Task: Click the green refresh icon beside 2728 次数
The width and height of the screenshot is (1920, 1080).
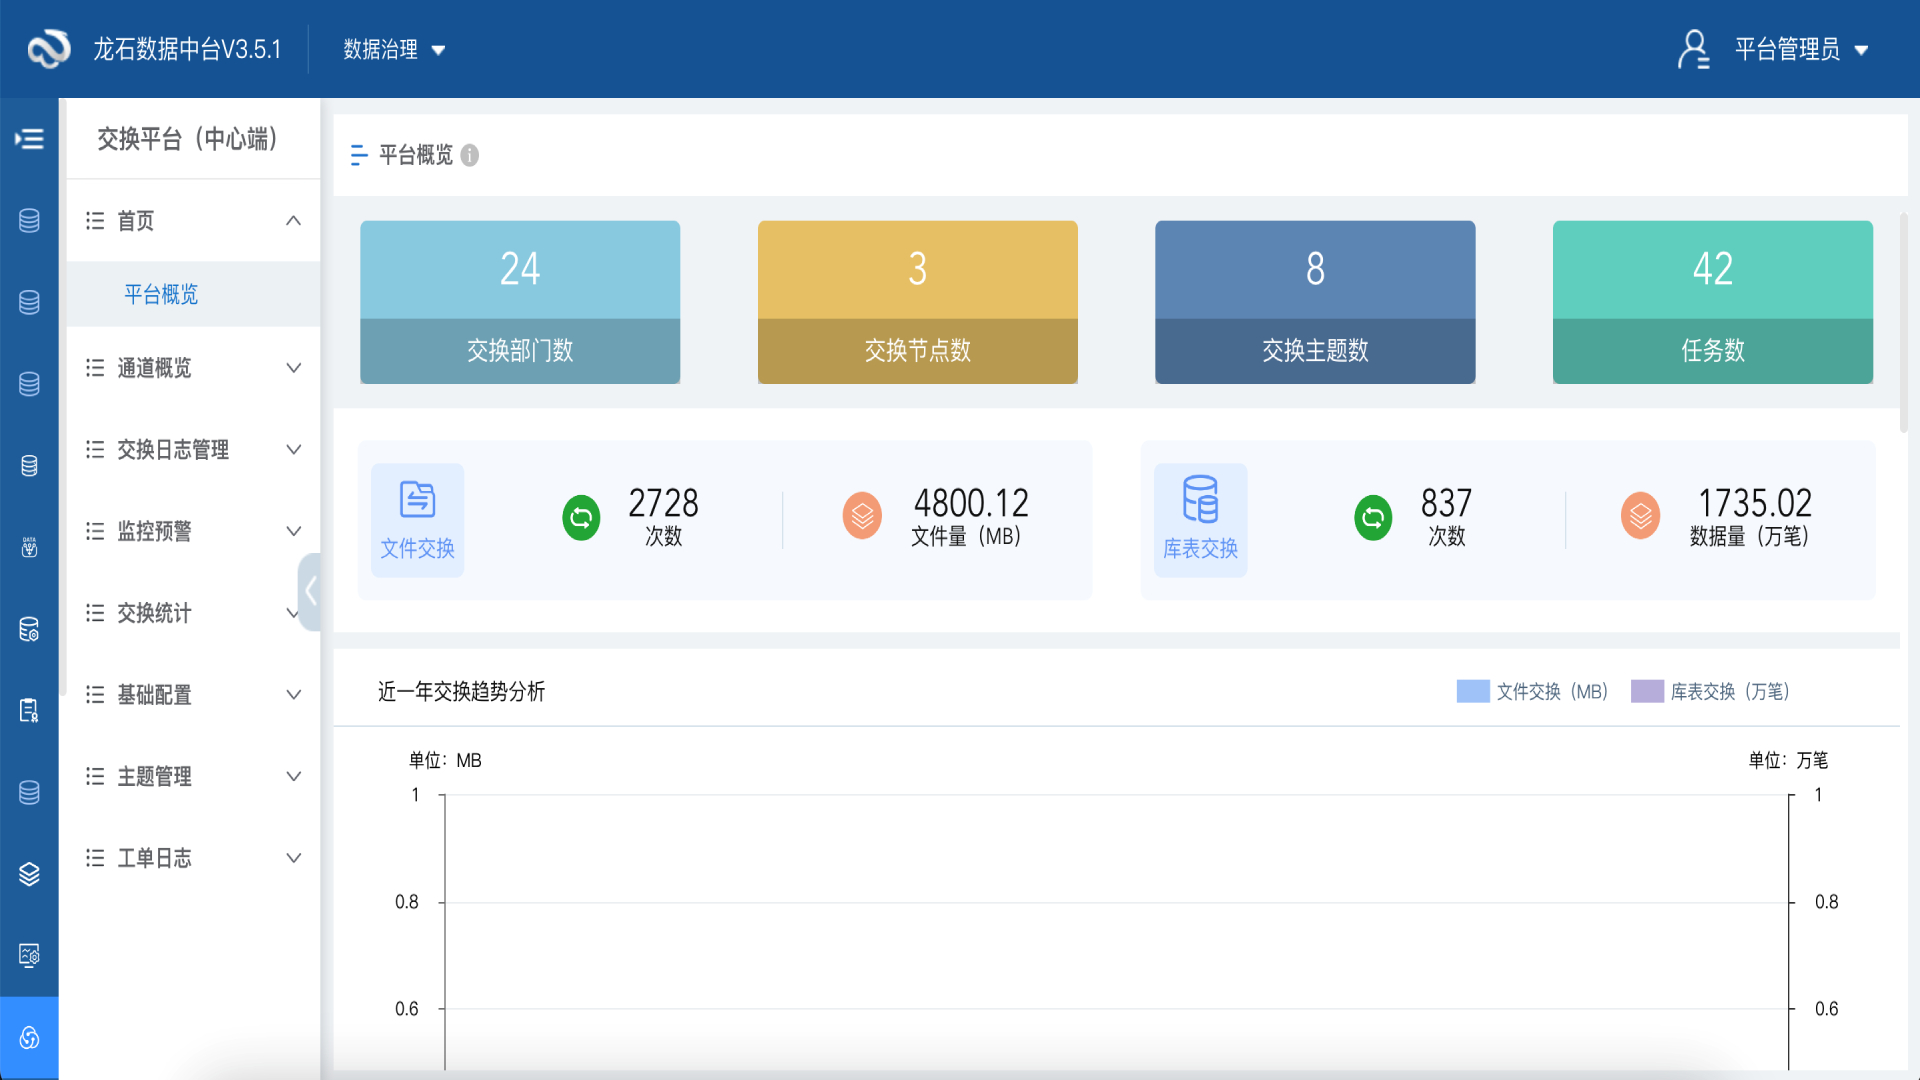Action: tap(581, 517)
